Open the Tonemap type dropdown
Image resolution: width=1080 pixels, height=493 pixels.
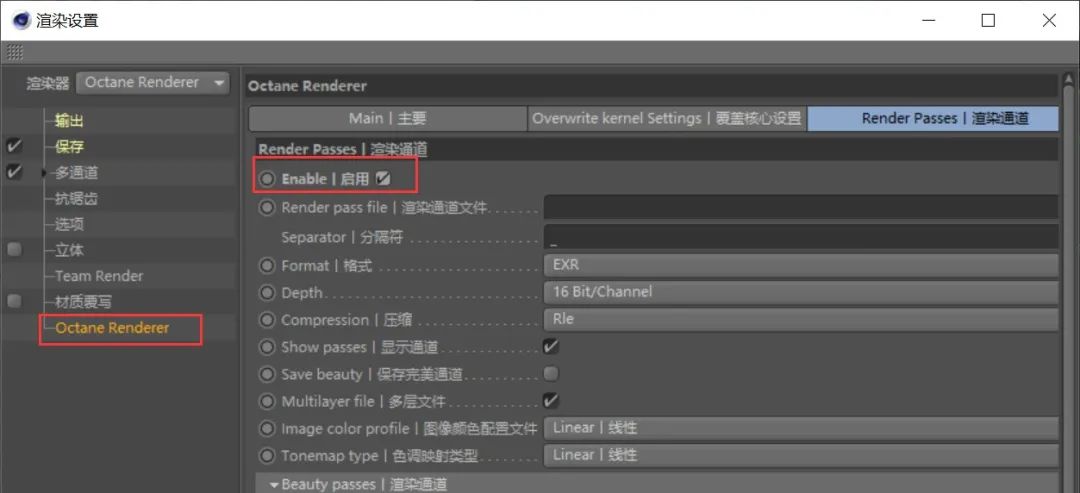point(800,455)
